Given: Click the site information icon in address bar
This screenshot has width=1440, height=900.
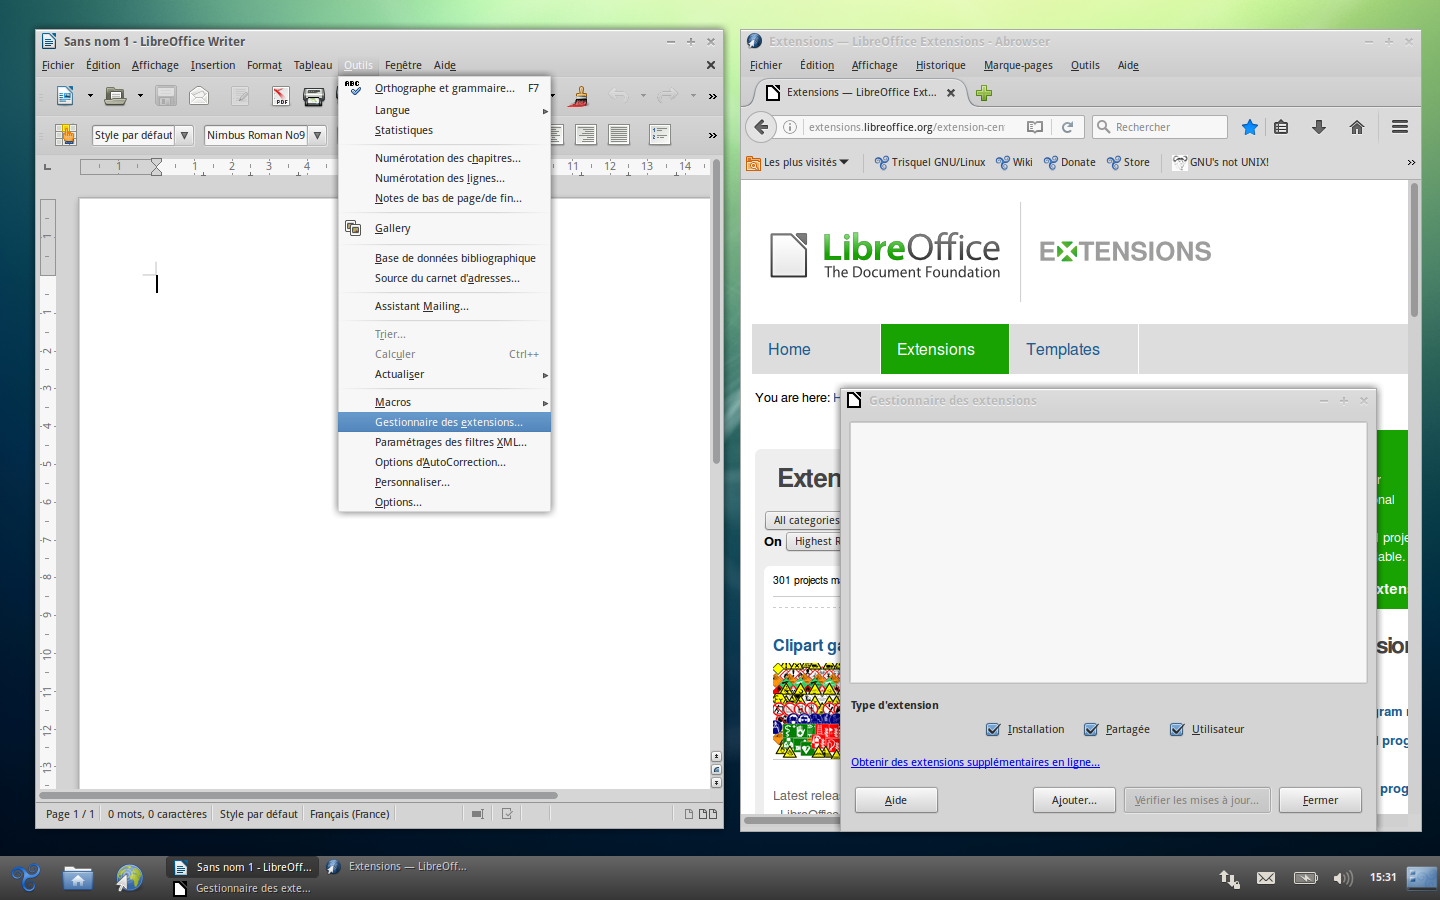Looking at the screenshot, I should click(x=790, y=127).
